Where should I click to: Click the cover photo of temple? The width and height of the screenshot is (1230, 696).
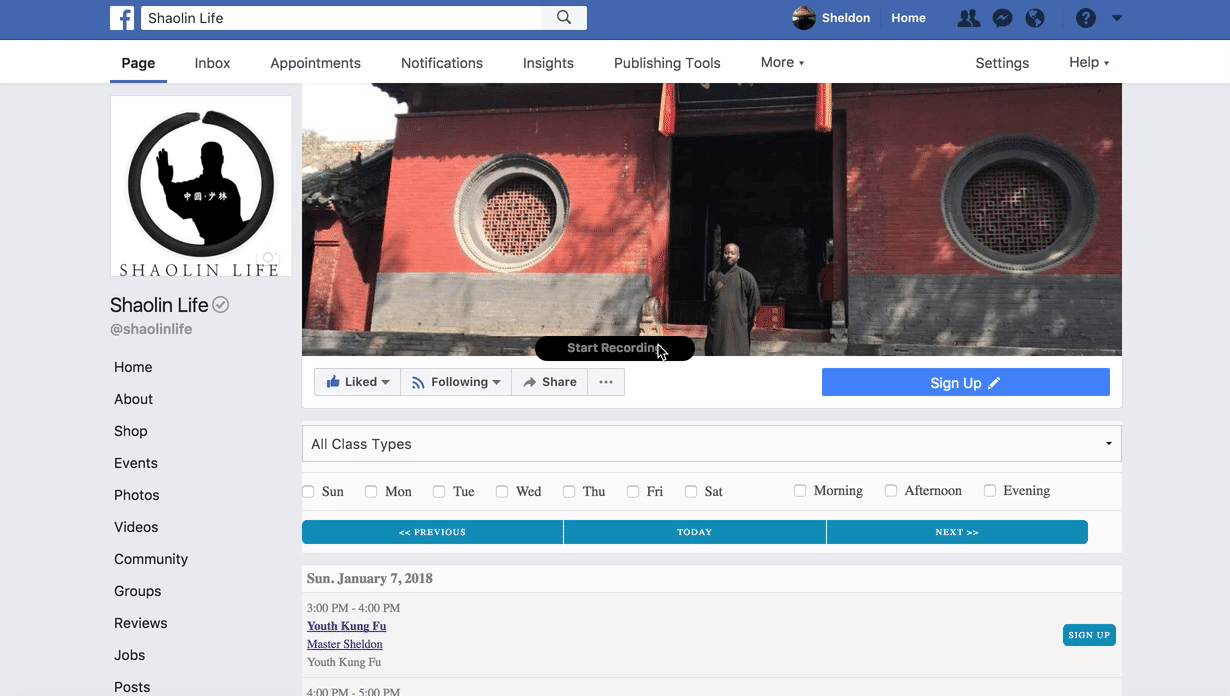tap(712, 219)
